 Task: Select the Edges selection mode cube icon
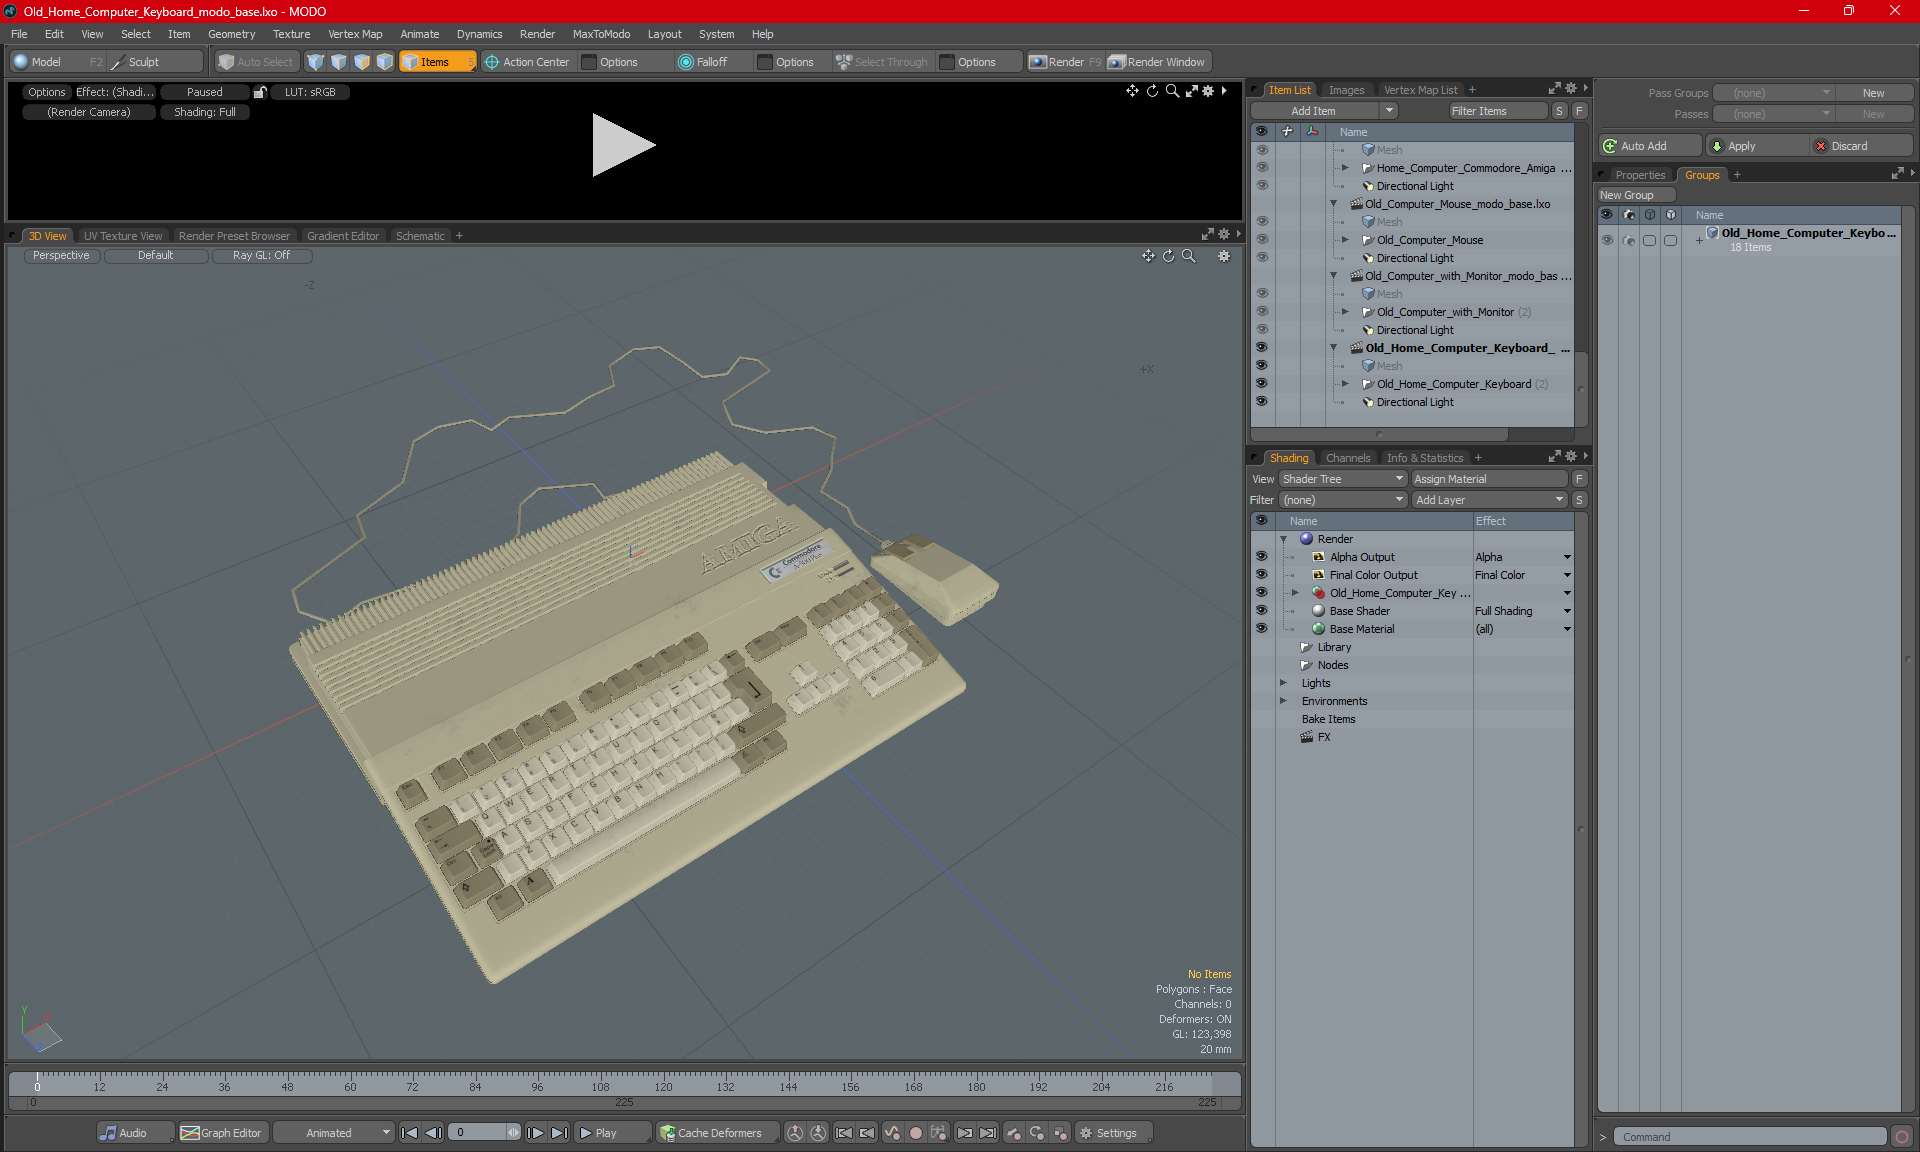(339, 62)
